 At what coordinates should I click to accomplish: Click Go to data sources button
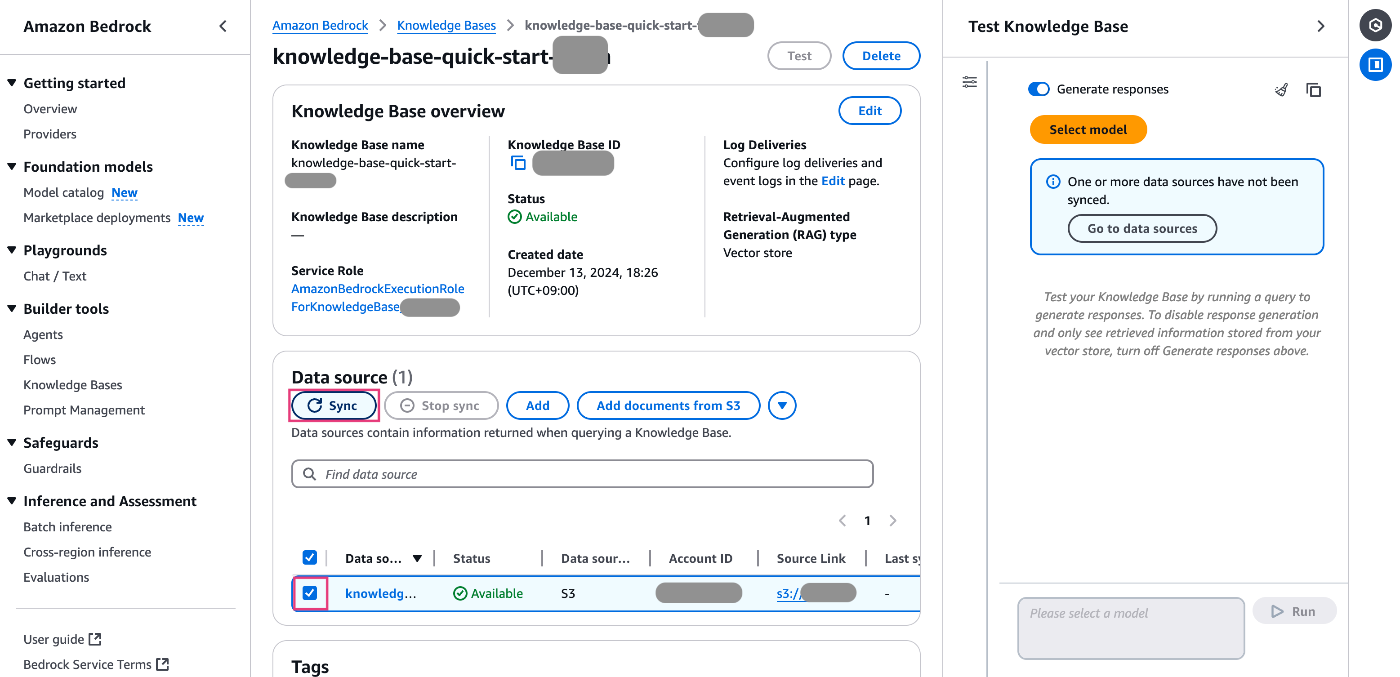point(1142,229)
